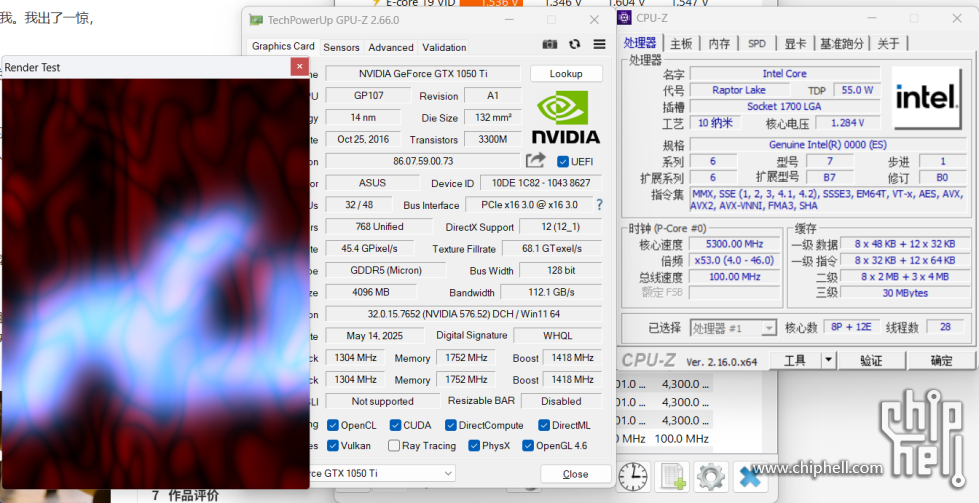Screen dimensions: 979x503
Task: Switch to the Validation tab
Action: 444,47
